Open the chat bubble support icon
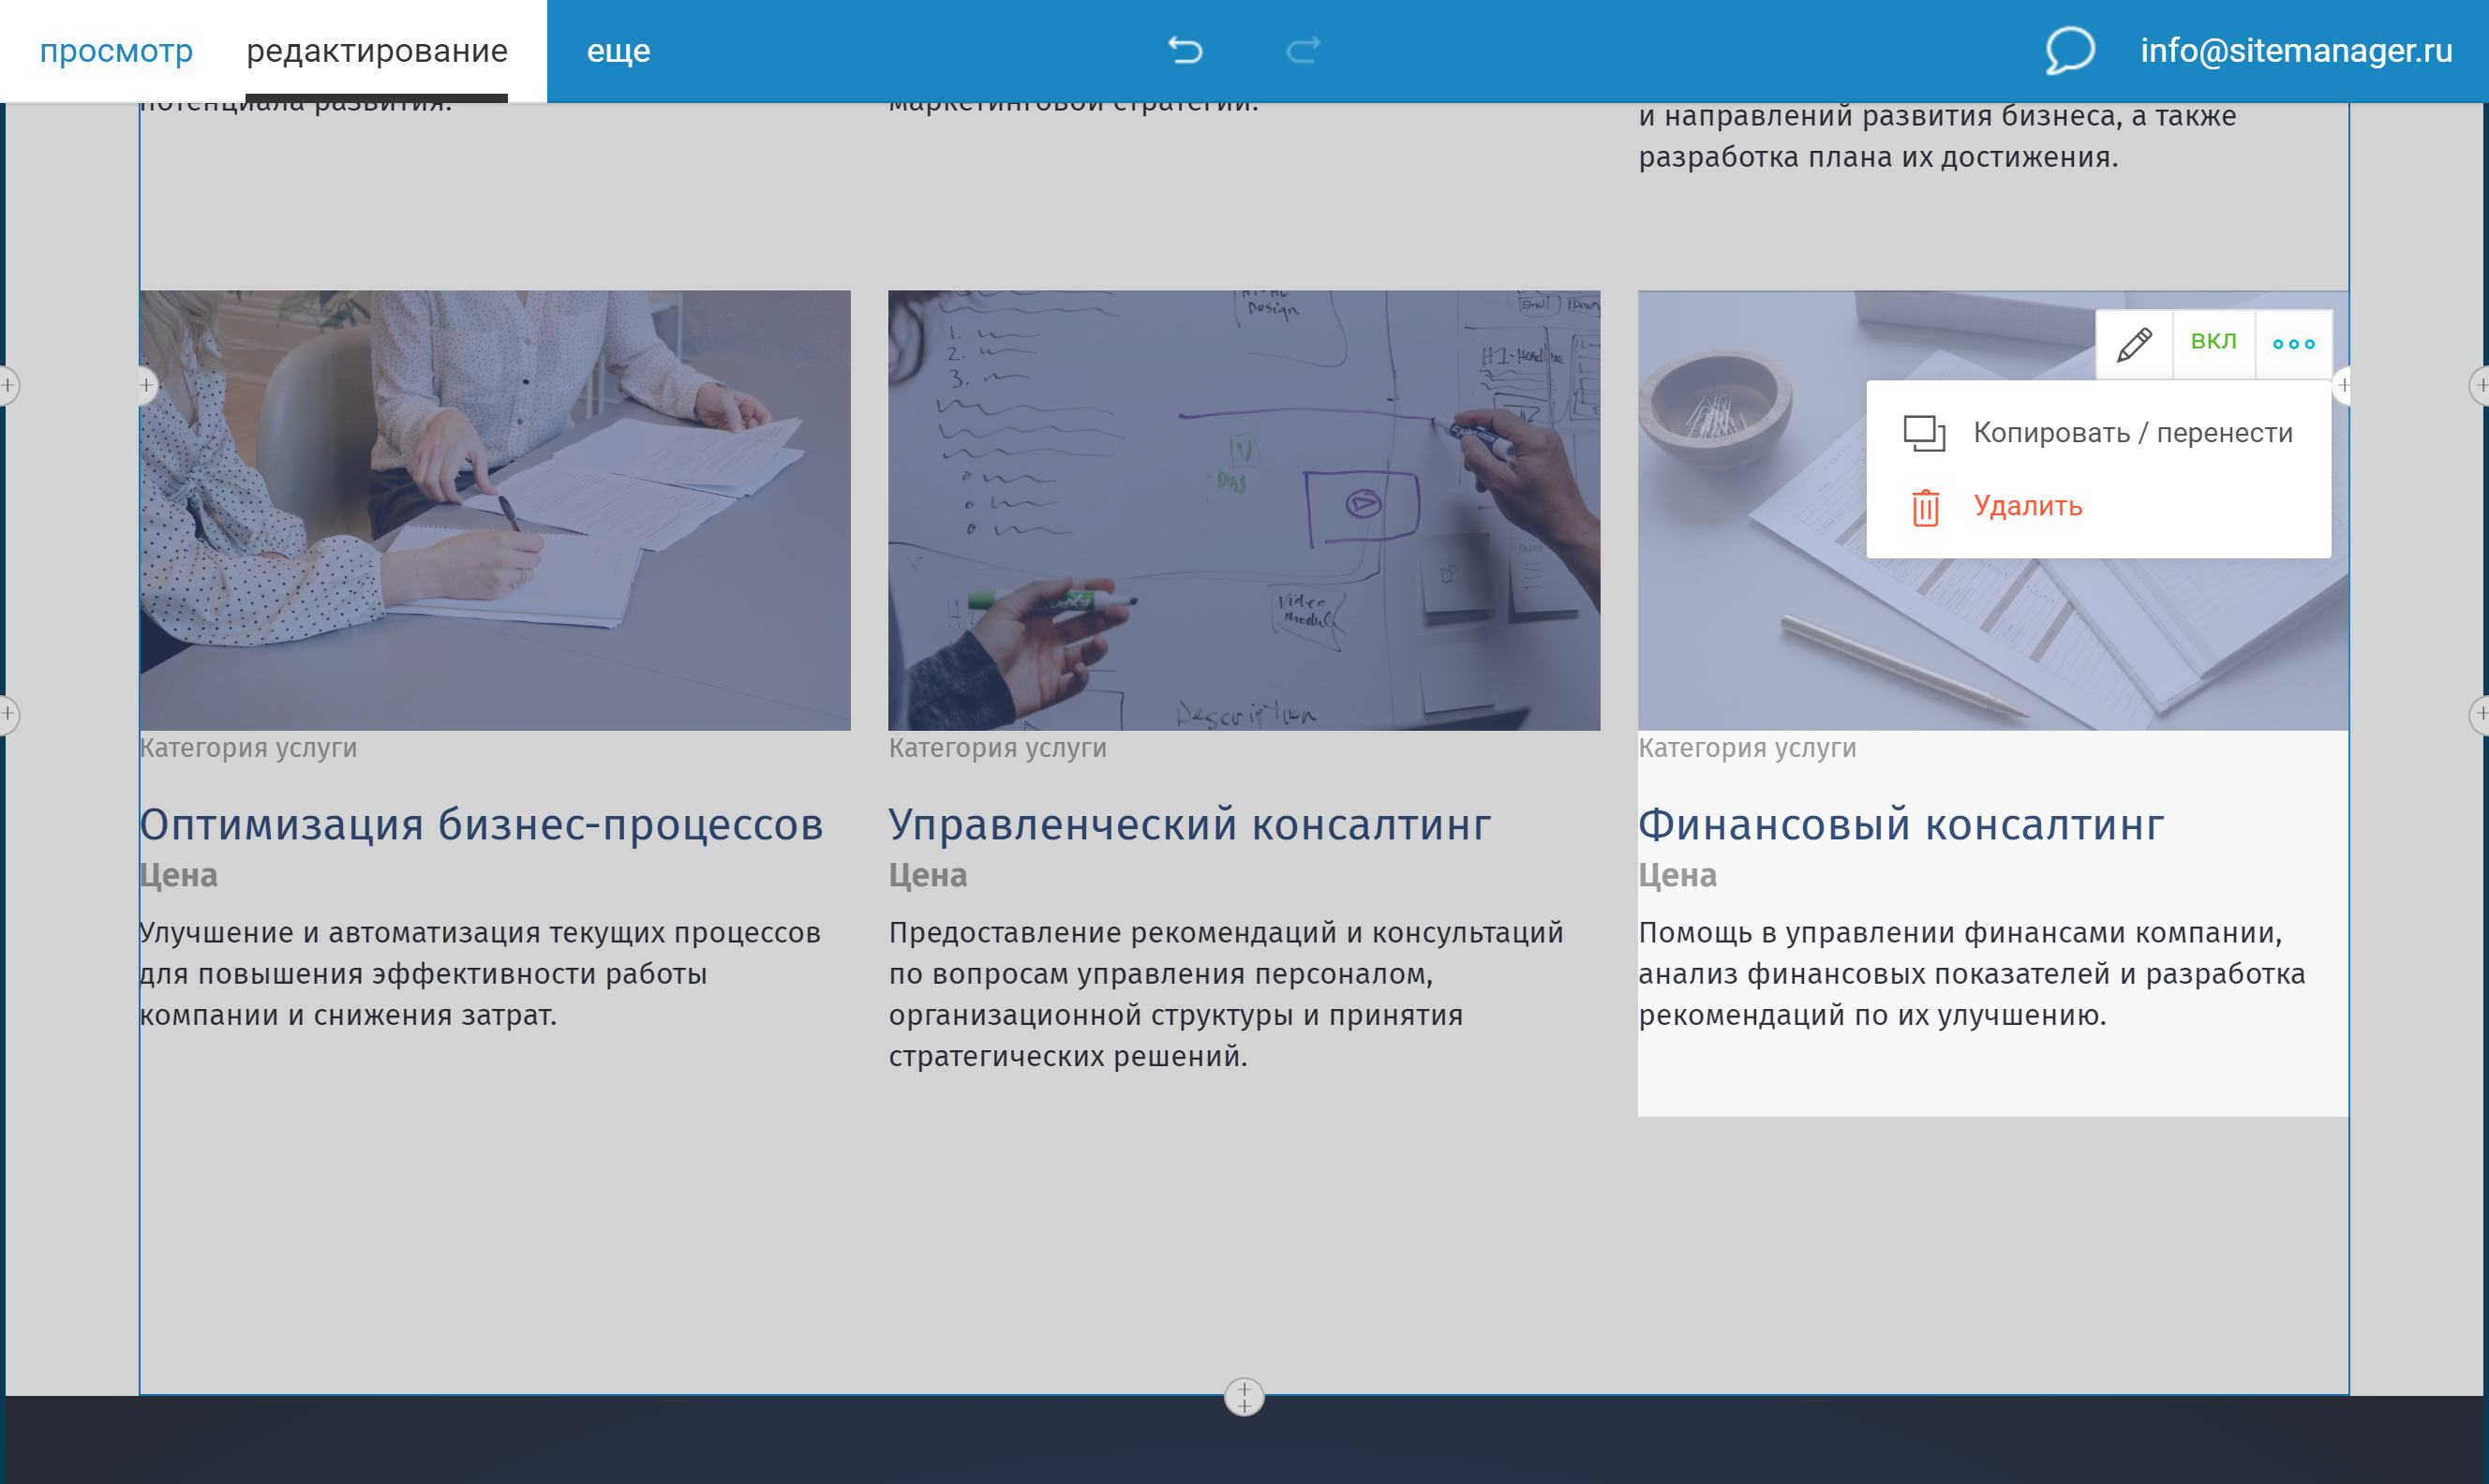Viewport: 2489px width, 1484px height. (2068, 51)
